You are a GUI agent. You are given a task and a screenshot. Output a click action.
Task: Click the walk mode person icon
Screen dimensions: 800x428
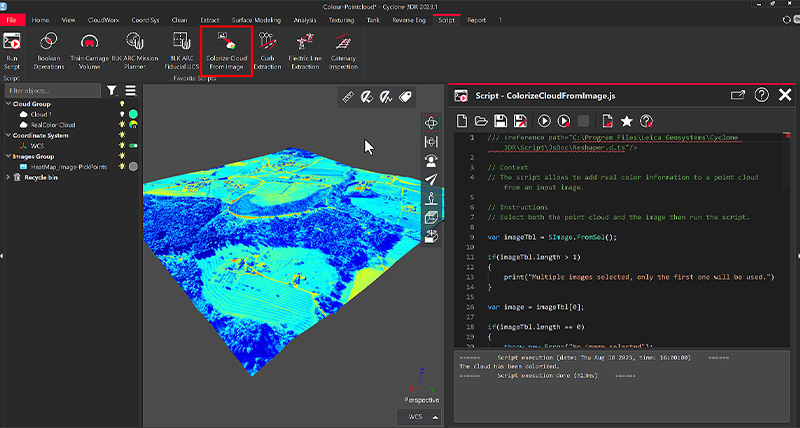(431, 198)
